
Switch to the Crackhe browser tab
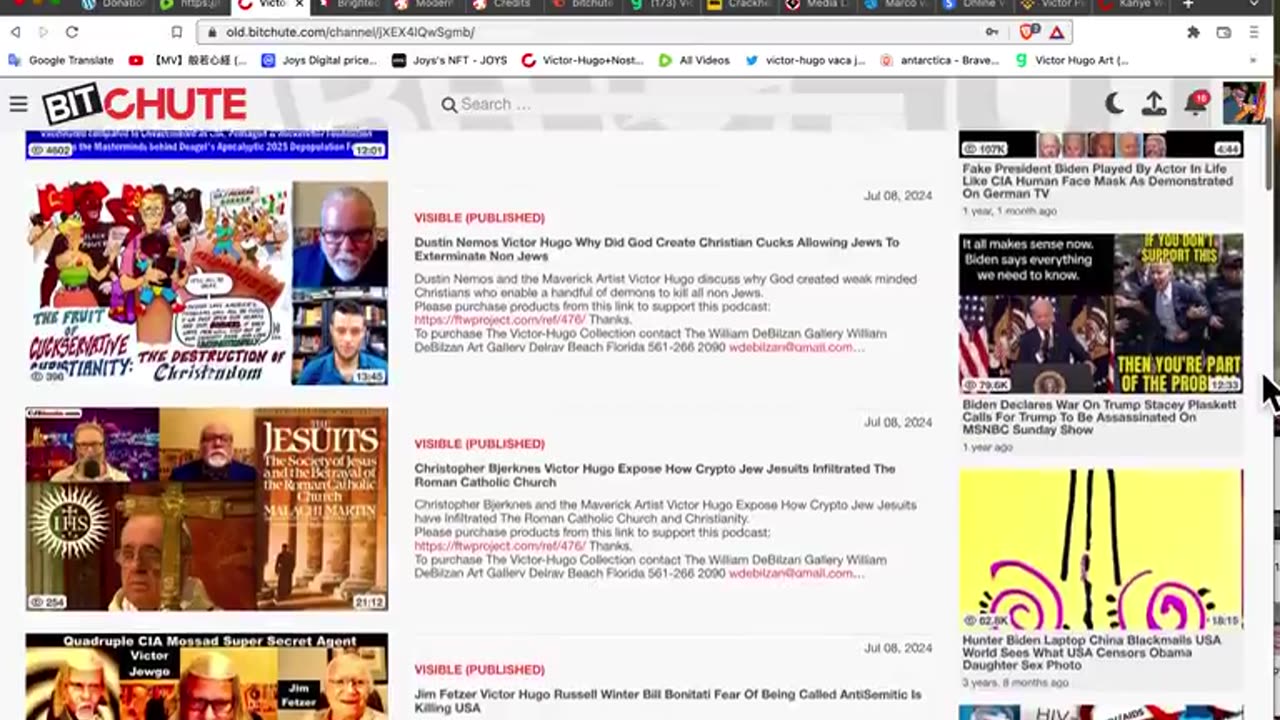coord(738,5)
